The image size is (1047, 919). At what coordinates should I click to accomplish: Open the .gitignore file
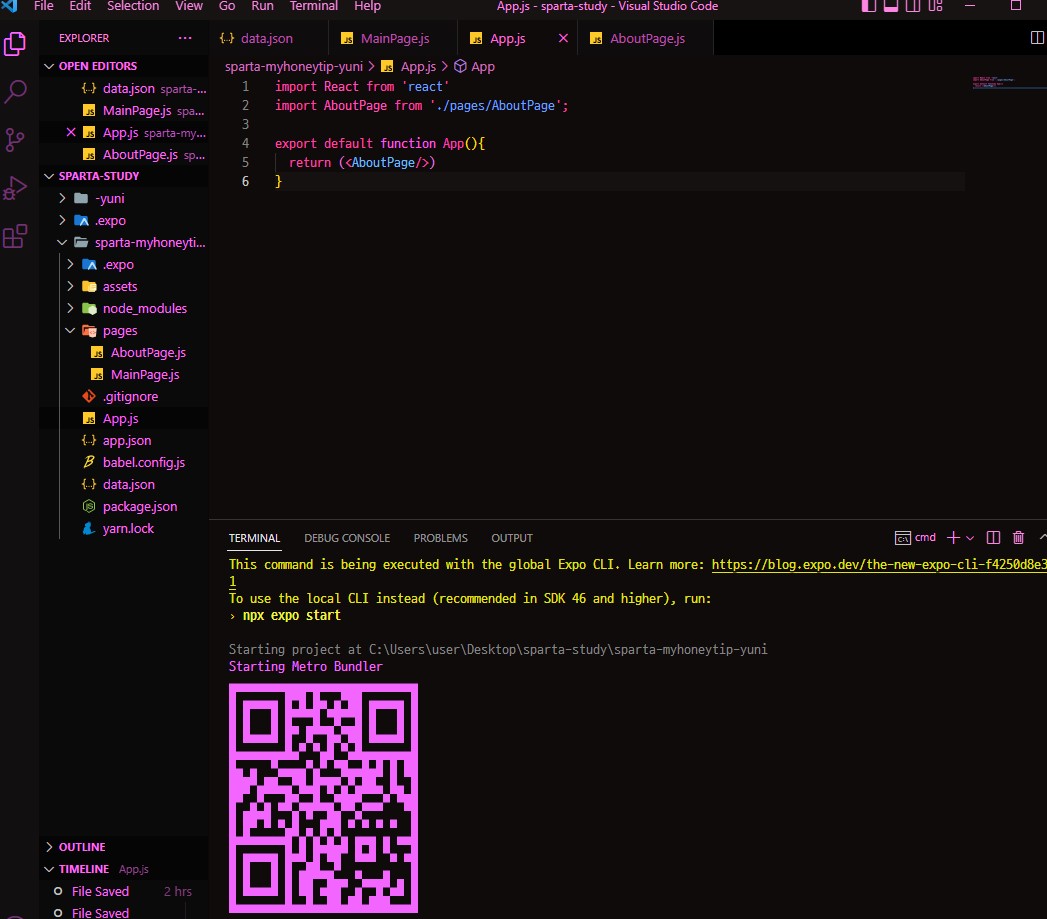124,397
